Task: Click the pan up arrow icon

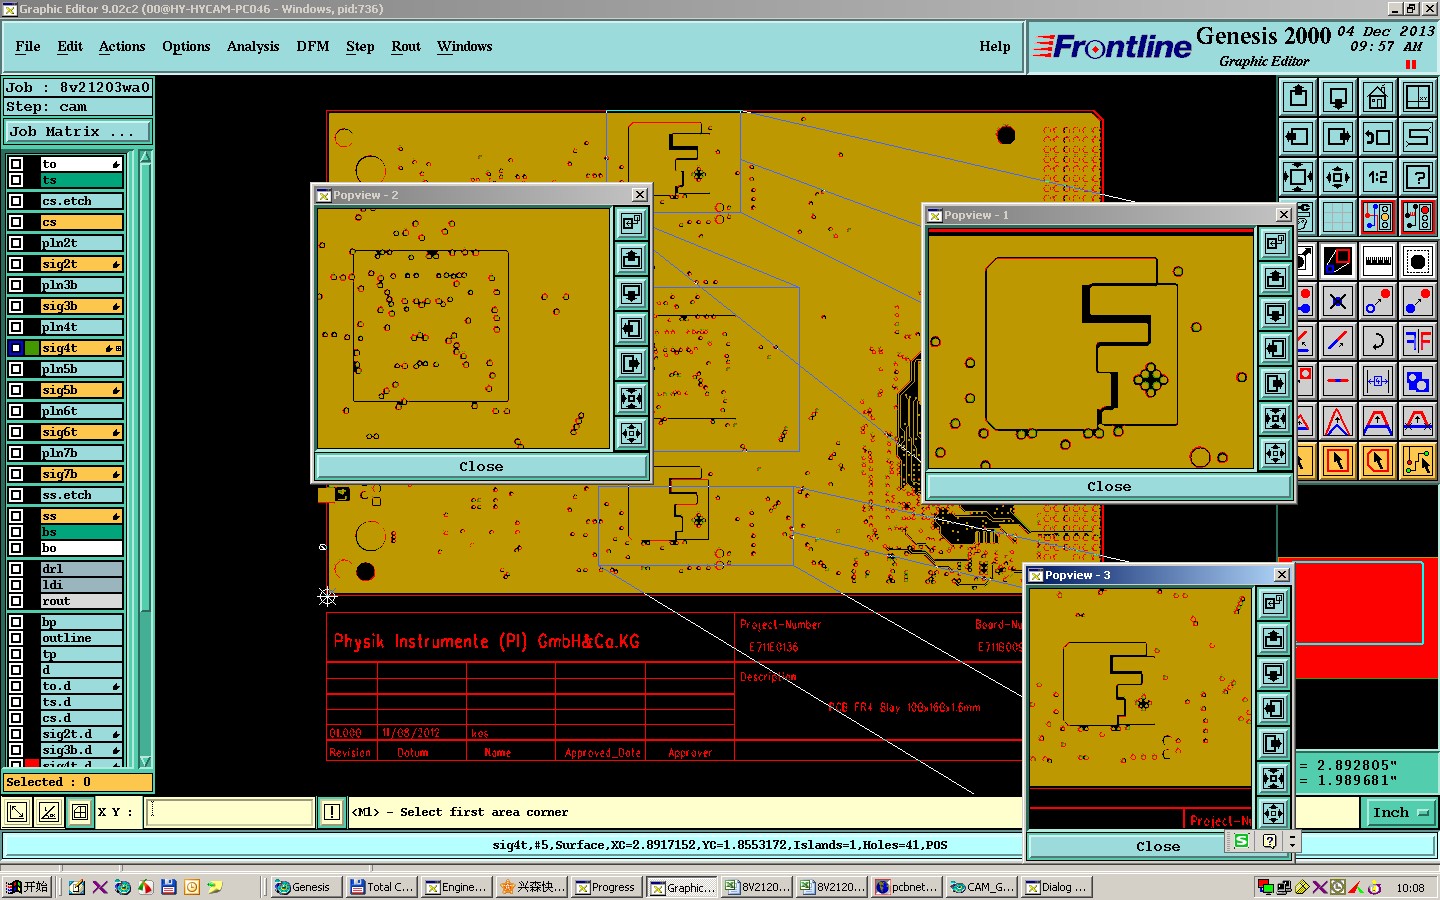Action: tap(1298, 97)
